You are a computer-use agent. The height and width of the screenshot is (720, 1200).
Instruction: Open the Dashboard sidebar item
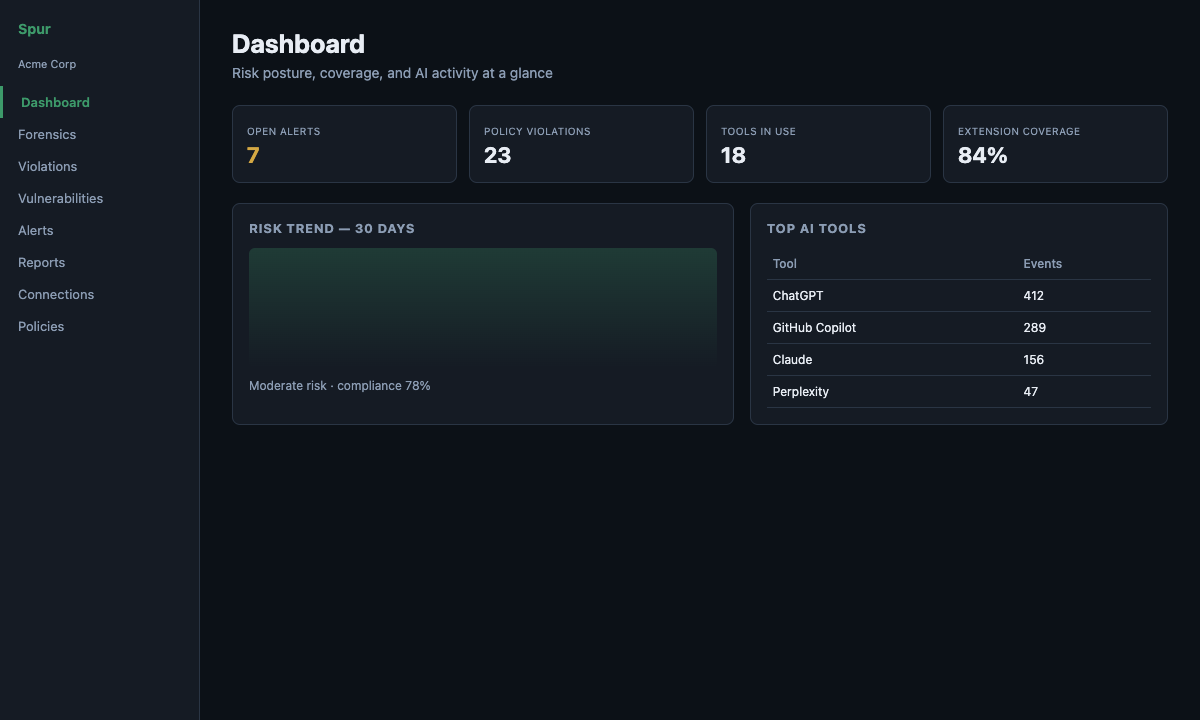[x=100, y=102]
